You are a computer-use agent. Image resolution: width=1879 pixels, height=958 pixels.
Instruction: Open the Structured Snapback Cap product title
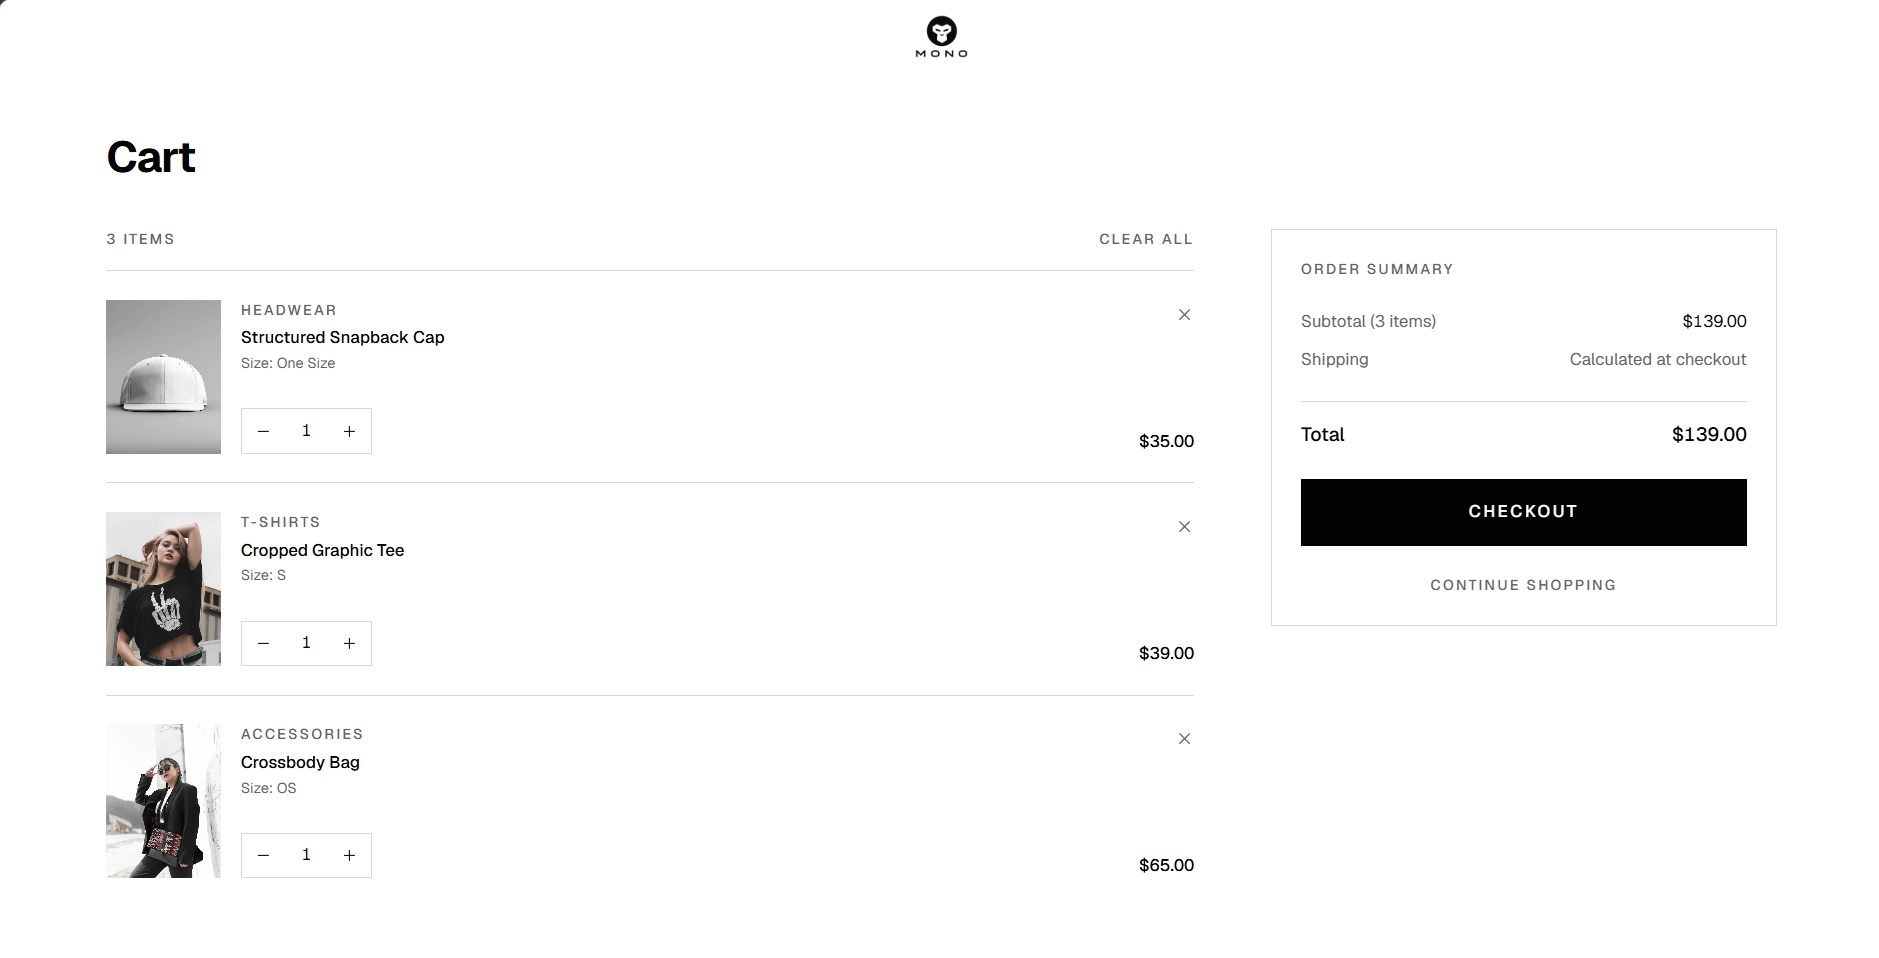[x=342, y=337]
